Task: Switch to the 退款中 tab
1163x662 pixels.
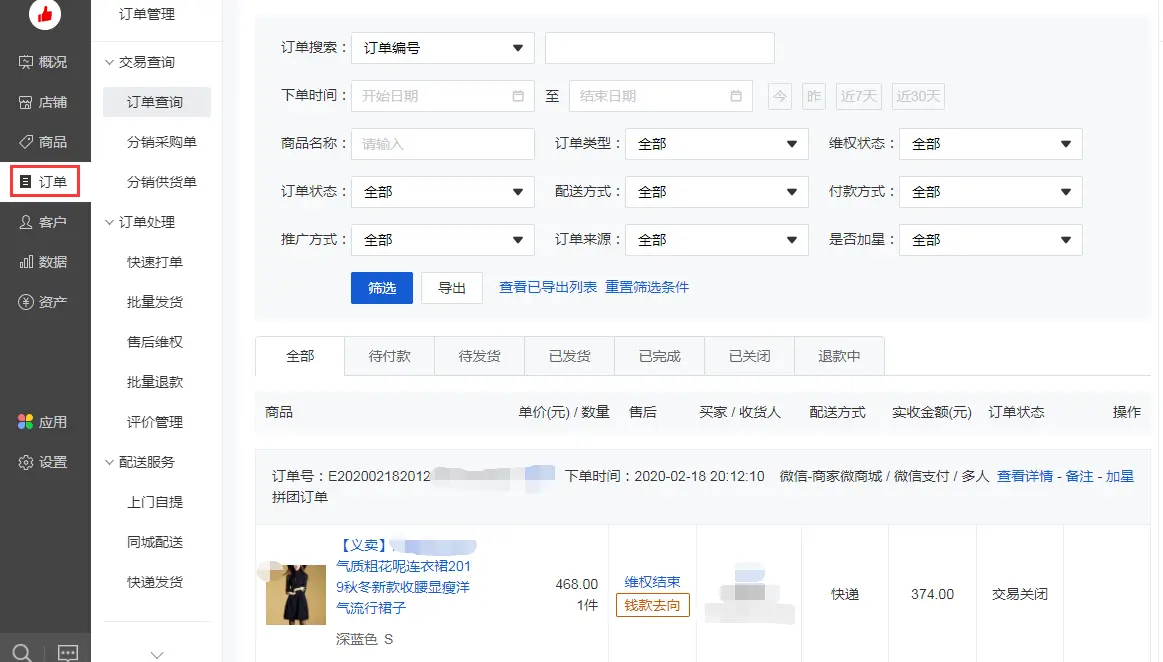Action: tap(839, 356)
